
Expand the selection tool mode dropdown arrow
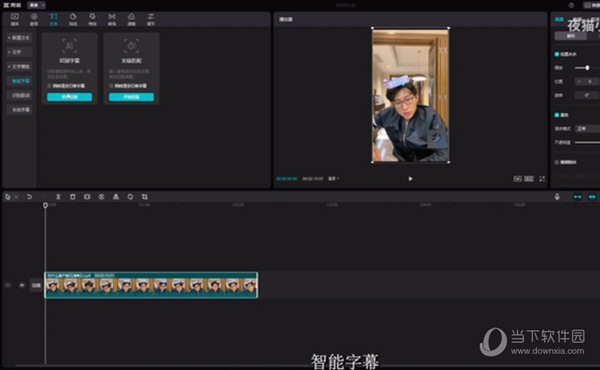(x=16, y=197)
